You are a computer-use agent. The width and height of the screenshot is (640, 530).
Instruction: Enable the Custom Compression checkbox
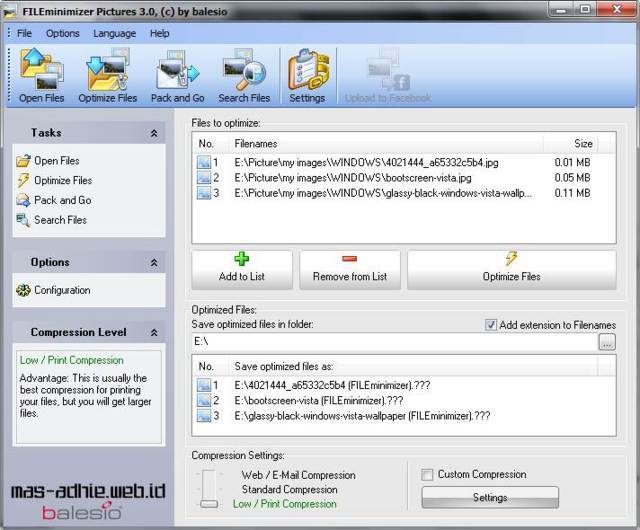[427, 474]
